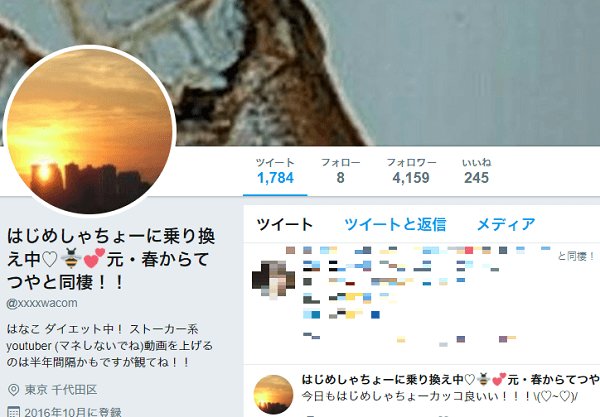
Task: Click the small sunset avatar in second tweet
Action: [273, 394]
